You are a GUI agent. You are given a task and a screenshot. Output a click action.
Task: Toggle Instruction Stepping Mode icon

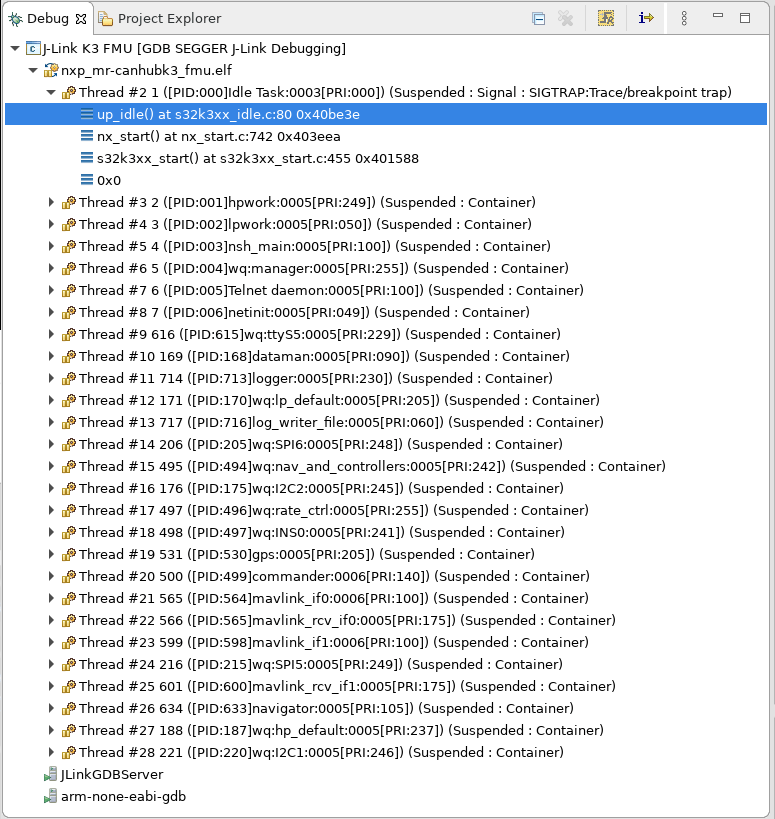pyautogui.click(x=646, y=18)
